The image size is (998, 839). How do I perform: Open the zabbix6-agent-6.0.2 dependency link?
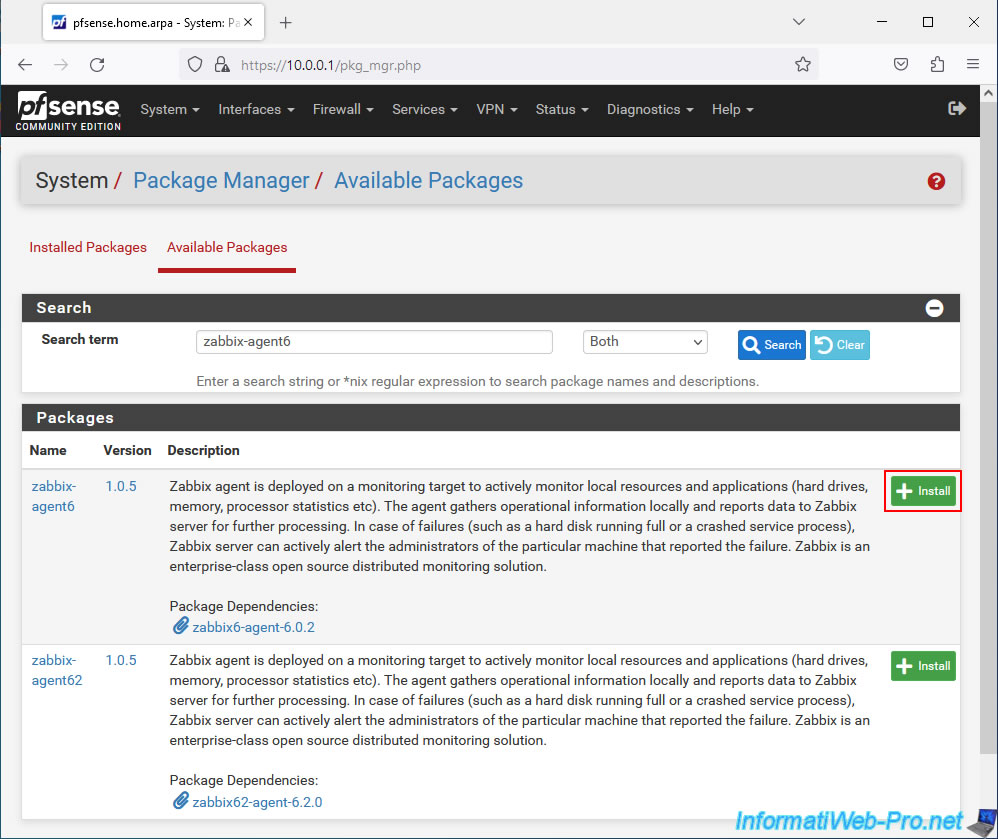point(253,627)
